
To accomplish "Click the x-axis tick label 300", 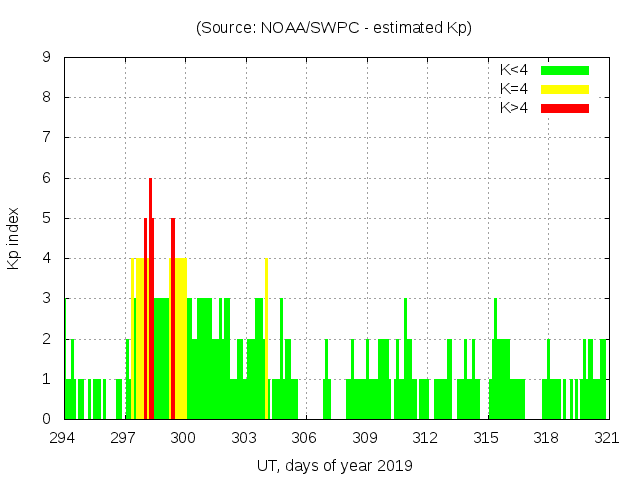I will pyautogui.click(x=184, y=437).
